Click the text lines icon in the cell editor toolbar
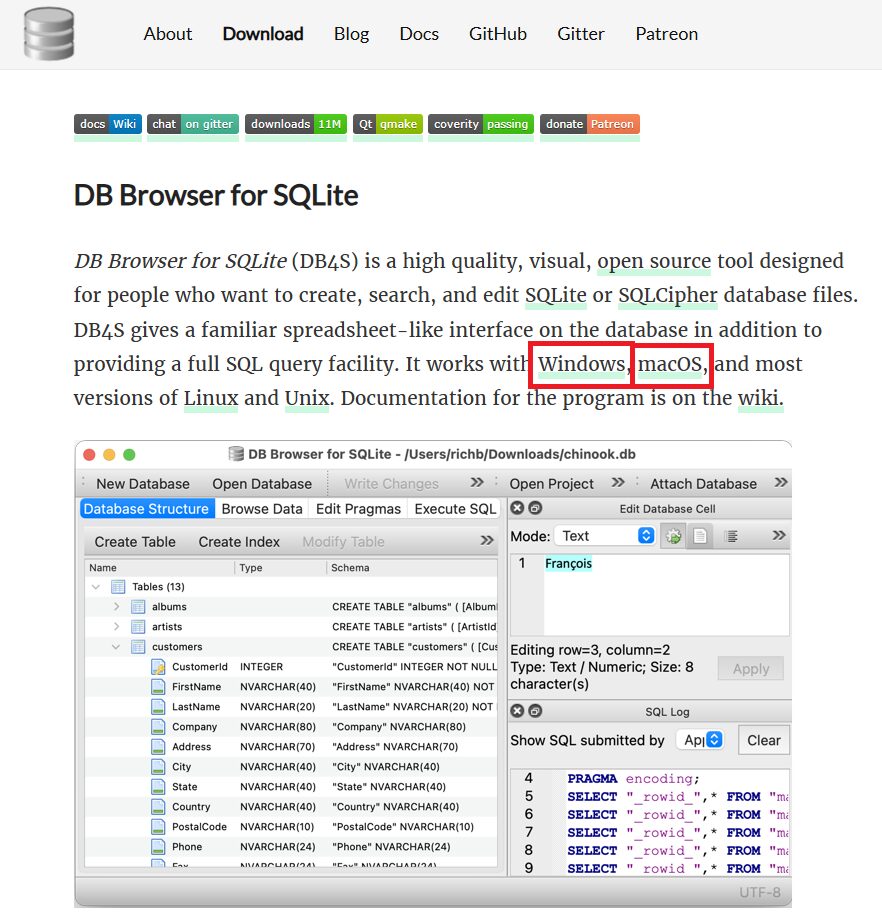The width and height of the screenshot is (882, 924). pos(731,536)
